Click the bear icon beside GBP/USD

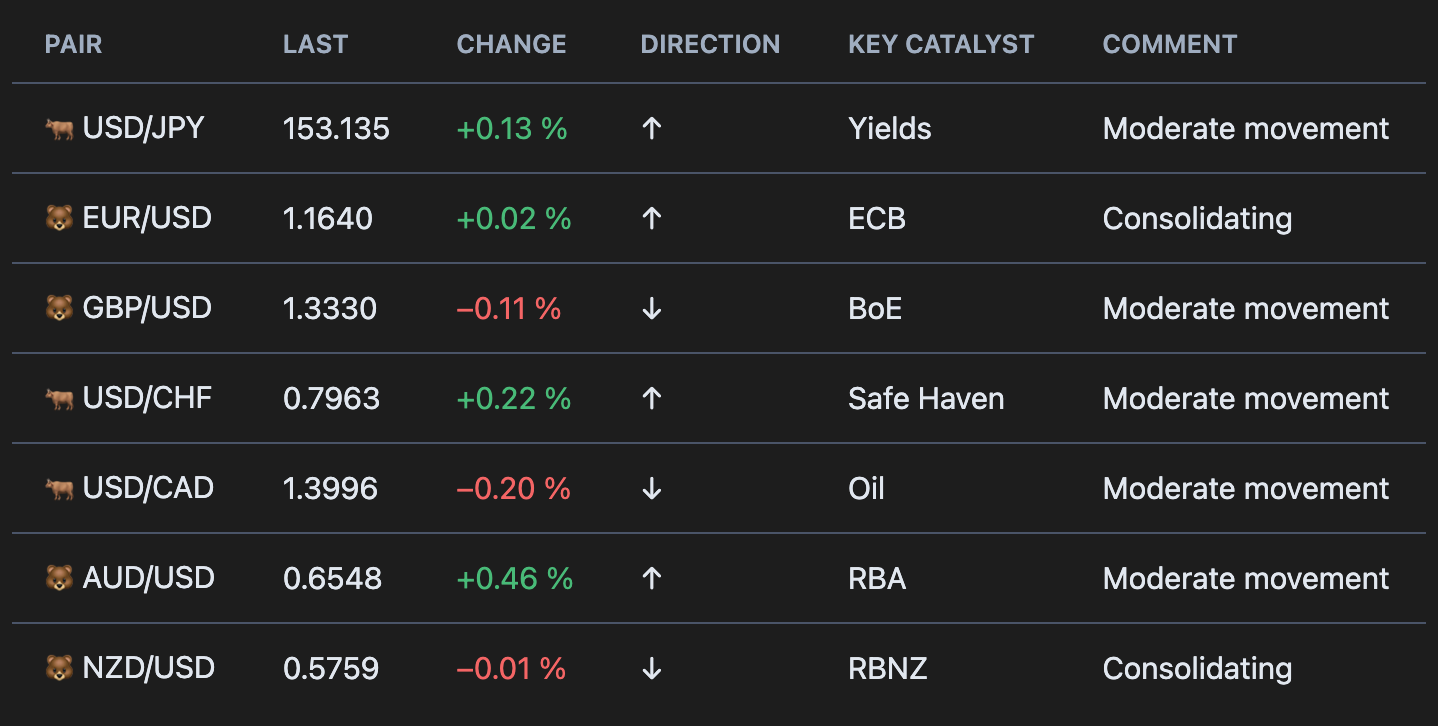[x=59, y=309]
